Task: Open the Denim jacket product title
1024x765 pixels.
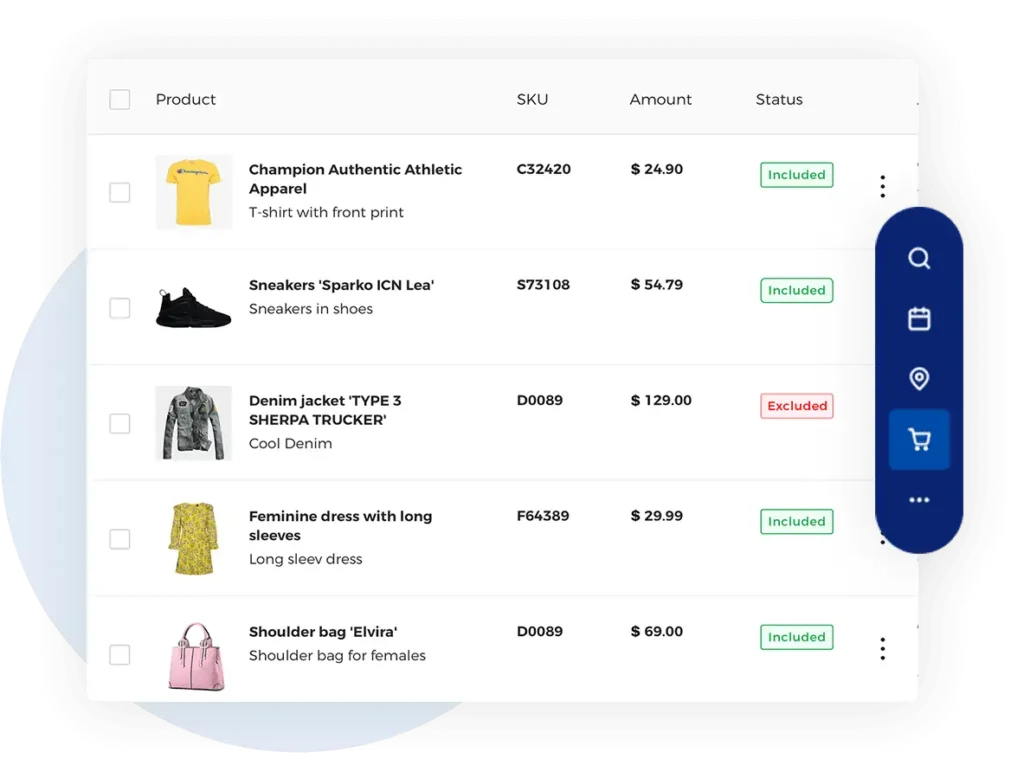Action: pyautogui.click(x=325, y=410)
